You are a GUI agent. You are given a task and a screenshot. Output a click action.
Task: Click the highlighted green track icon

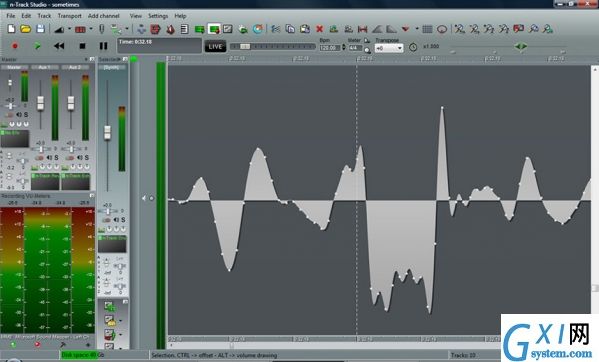coord(214,29)
